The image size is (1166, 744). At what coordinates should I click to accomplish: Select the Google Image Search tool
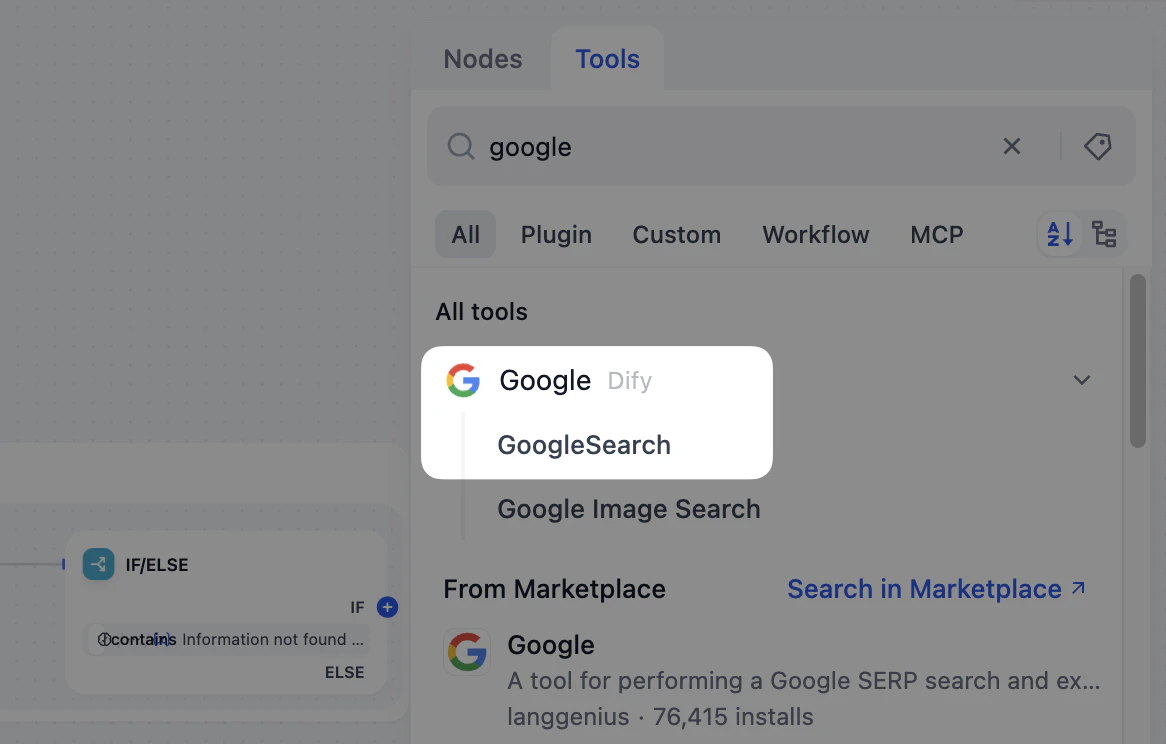coord(628,509)
